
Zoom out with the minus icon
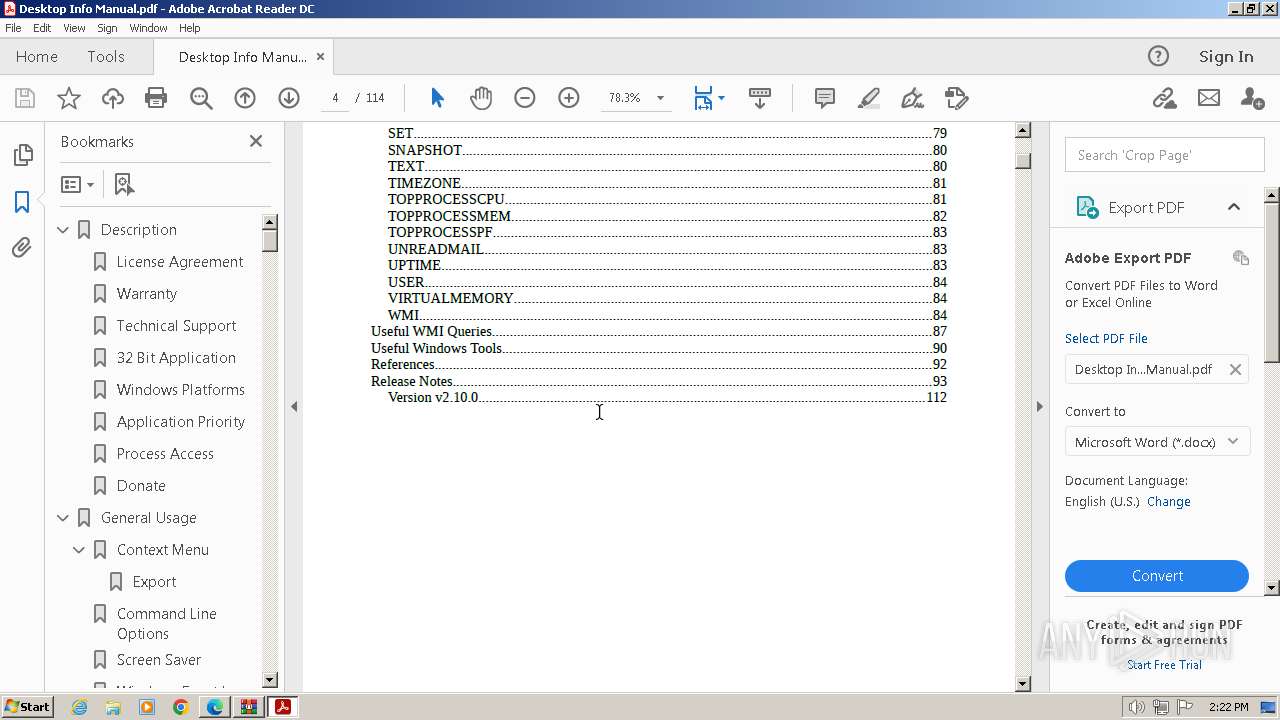click(525, 98)
